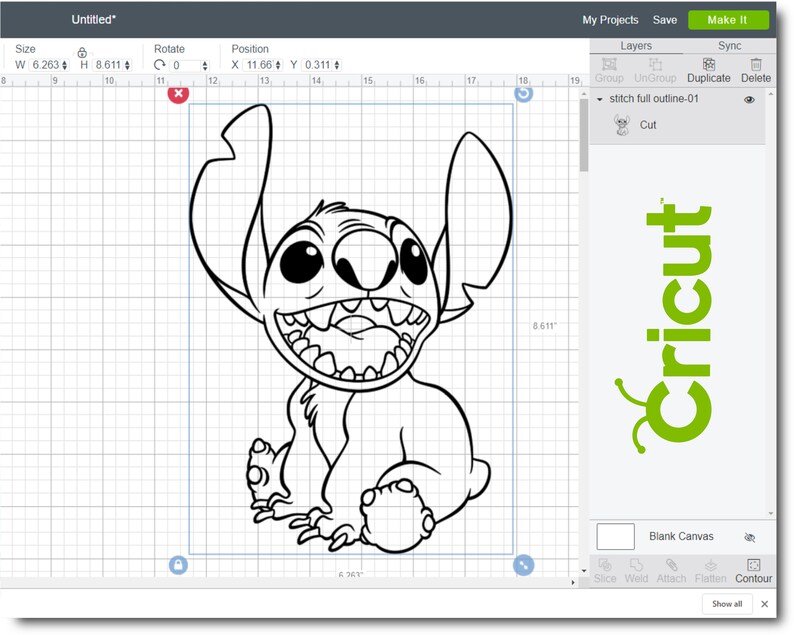Click the Flatten tool
This screenshot has height=635, width=794.
click(x=710, y=571)
